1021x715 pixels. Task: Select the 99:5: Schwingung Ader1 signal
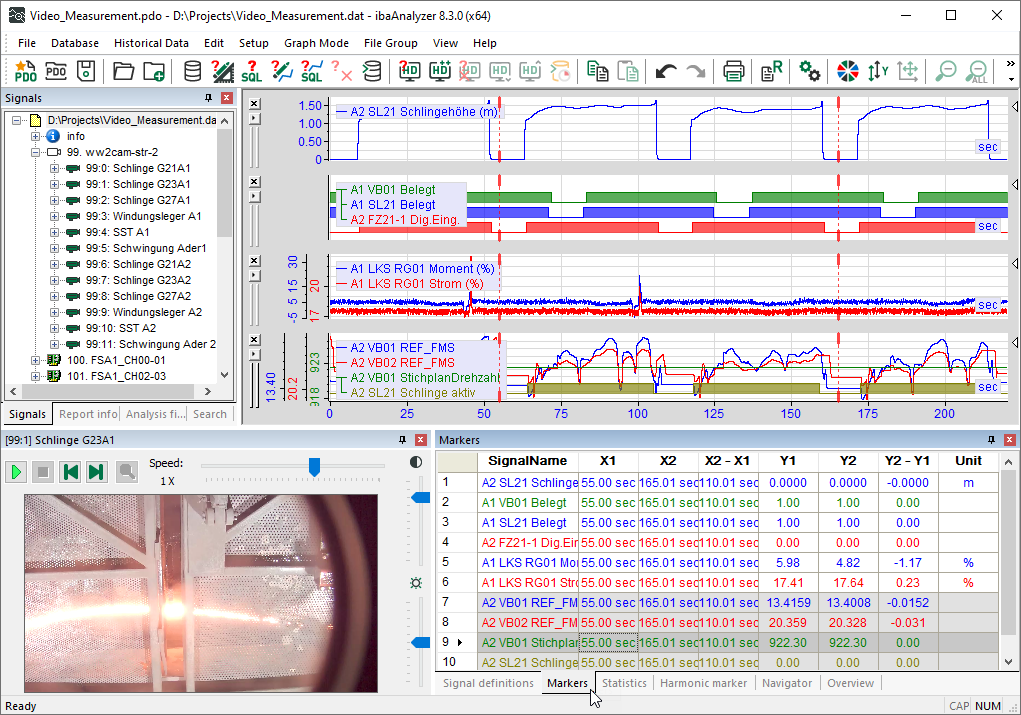tap(145, 248)
